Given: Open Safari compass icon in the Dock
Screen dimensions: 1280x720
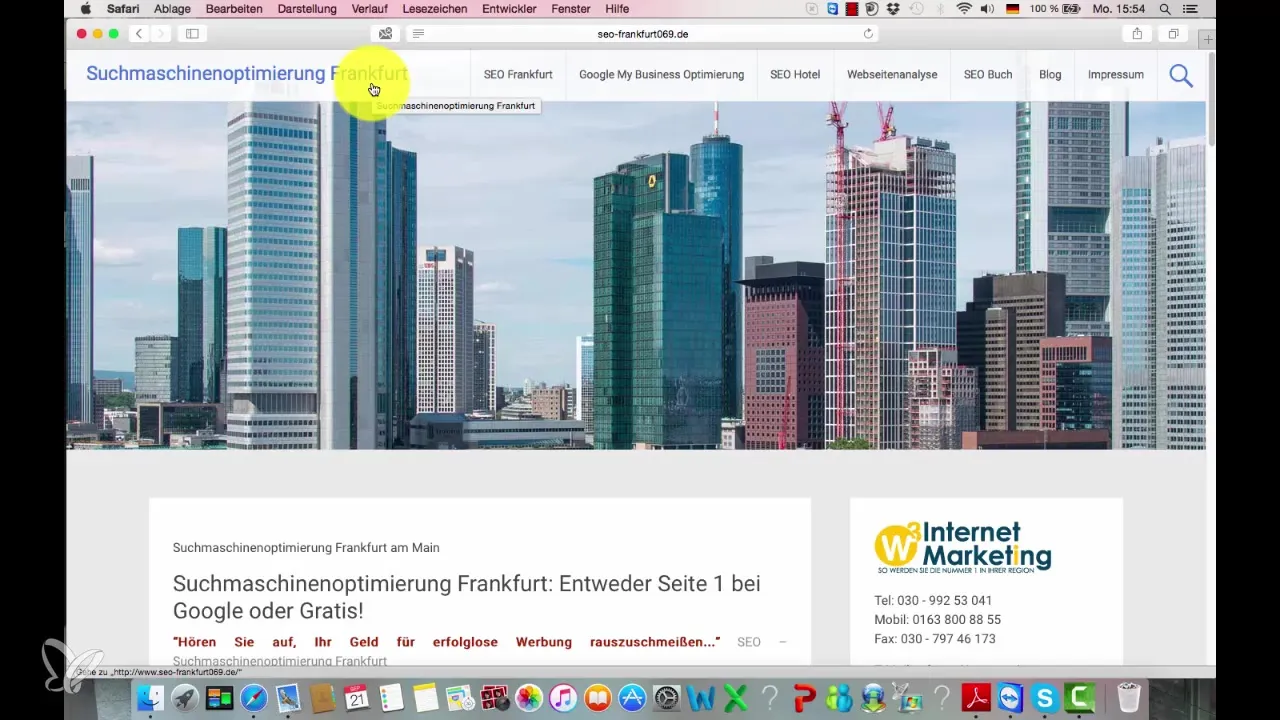Looking at the screenshot, I should 254,697.
